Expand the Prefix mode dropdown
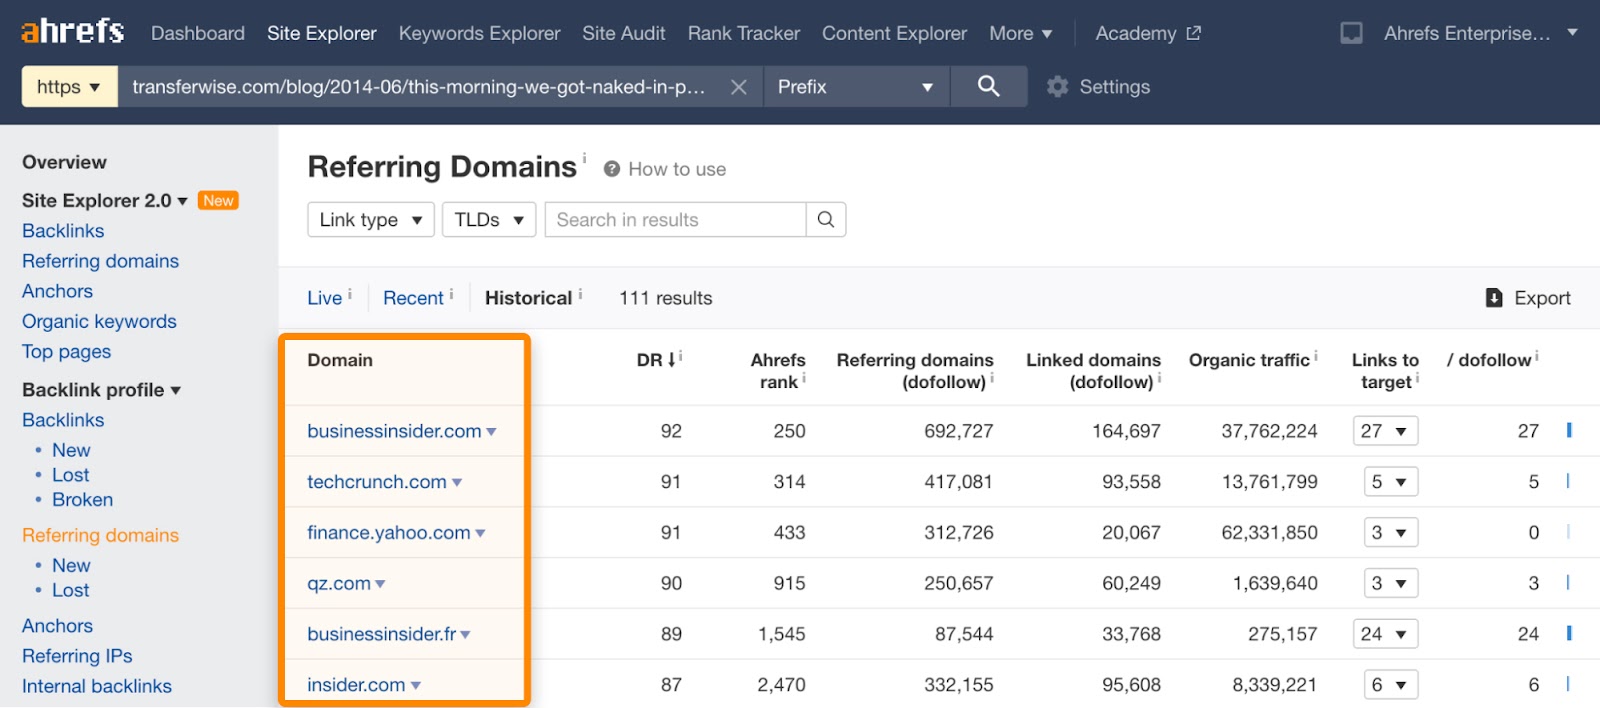The height and width of the screenshot is (708, 1600). pyautogui.click(x=855, y=87)
